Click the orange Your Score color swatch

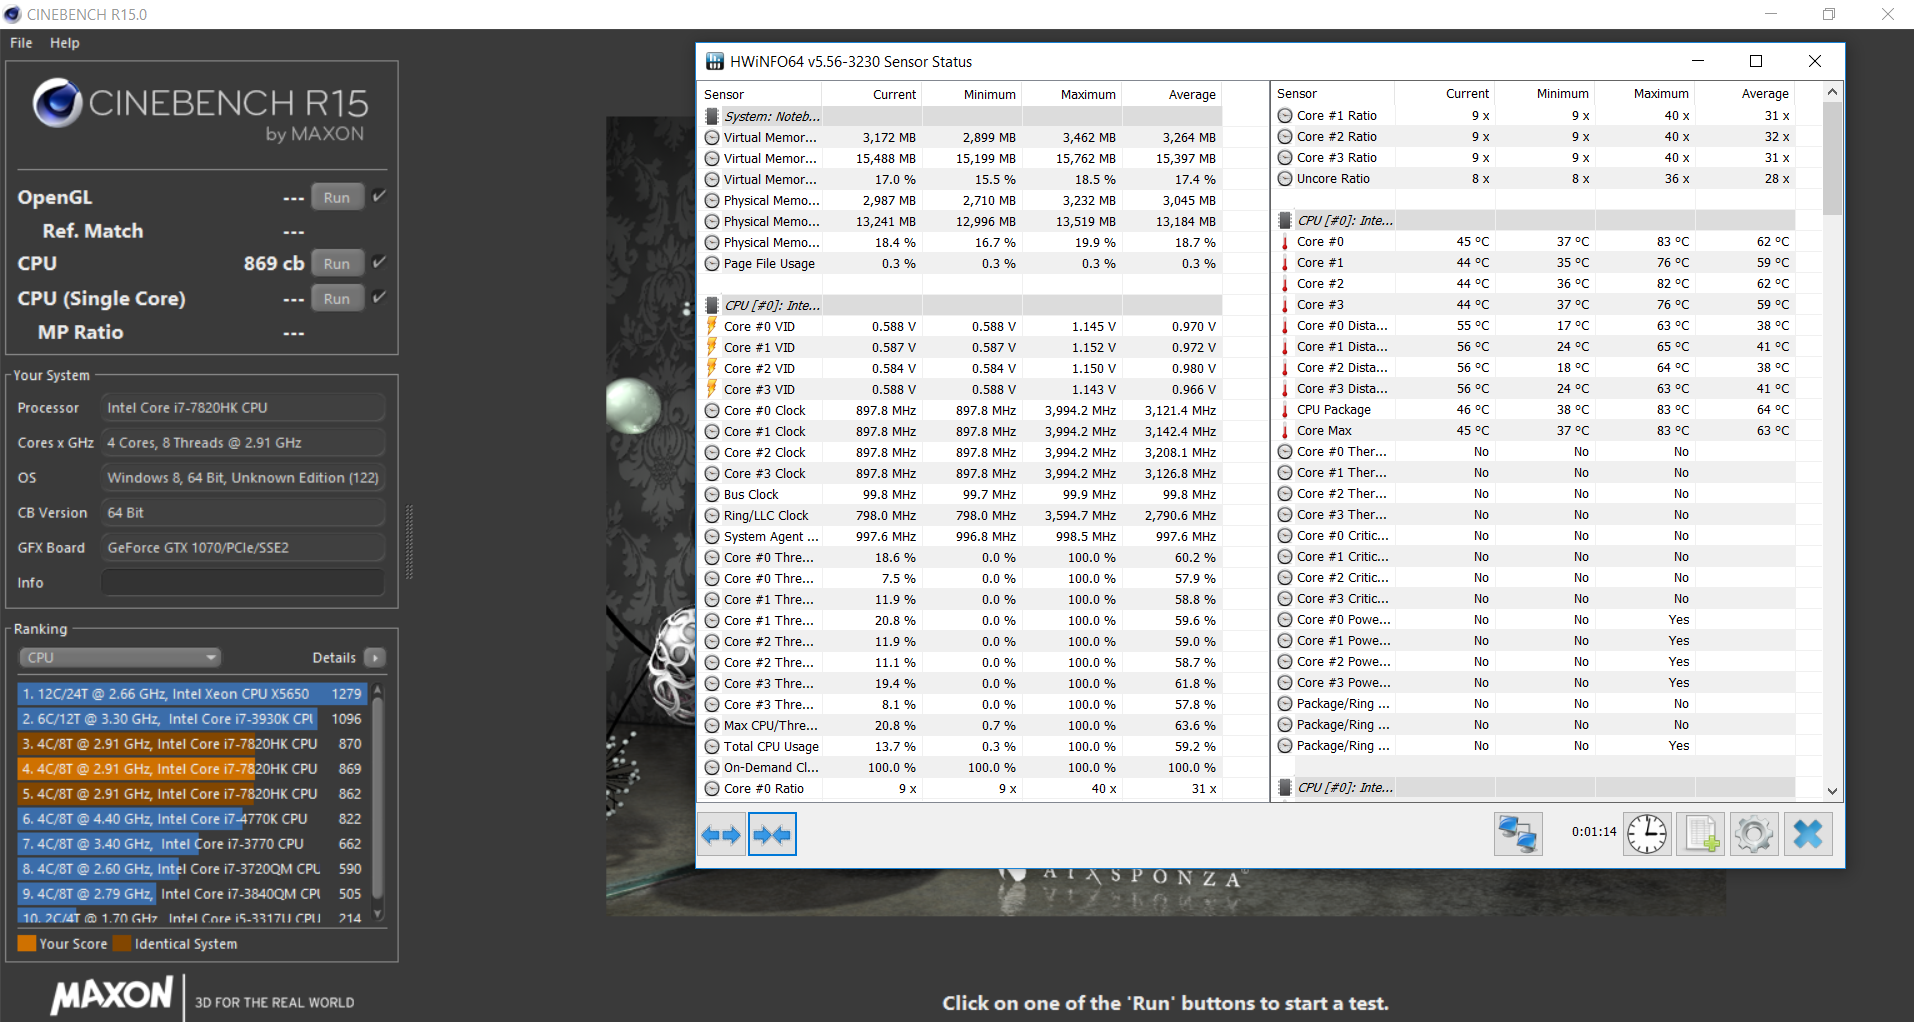(x=27, y=944)
